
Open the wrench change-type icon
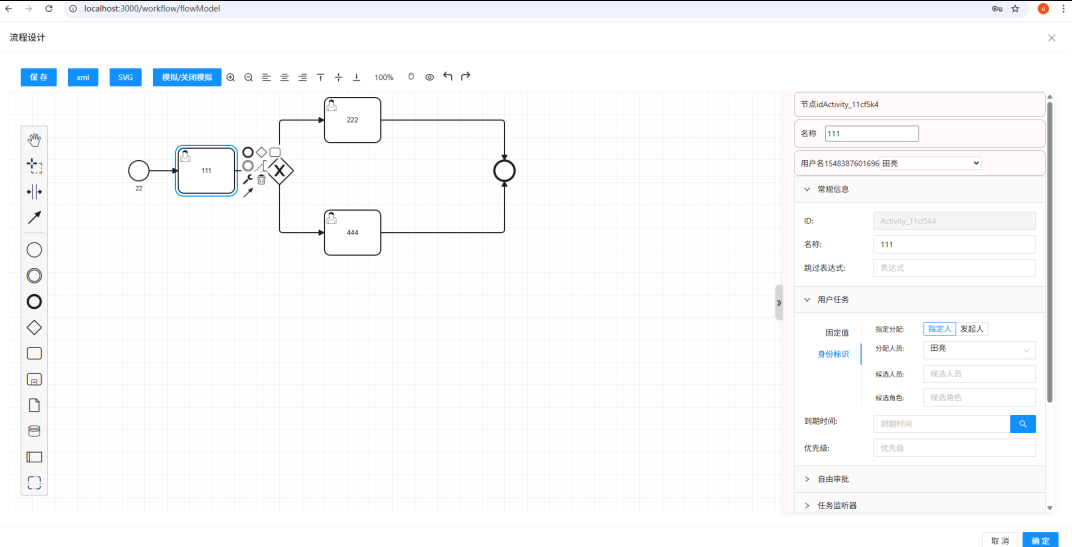coord(248,180)
